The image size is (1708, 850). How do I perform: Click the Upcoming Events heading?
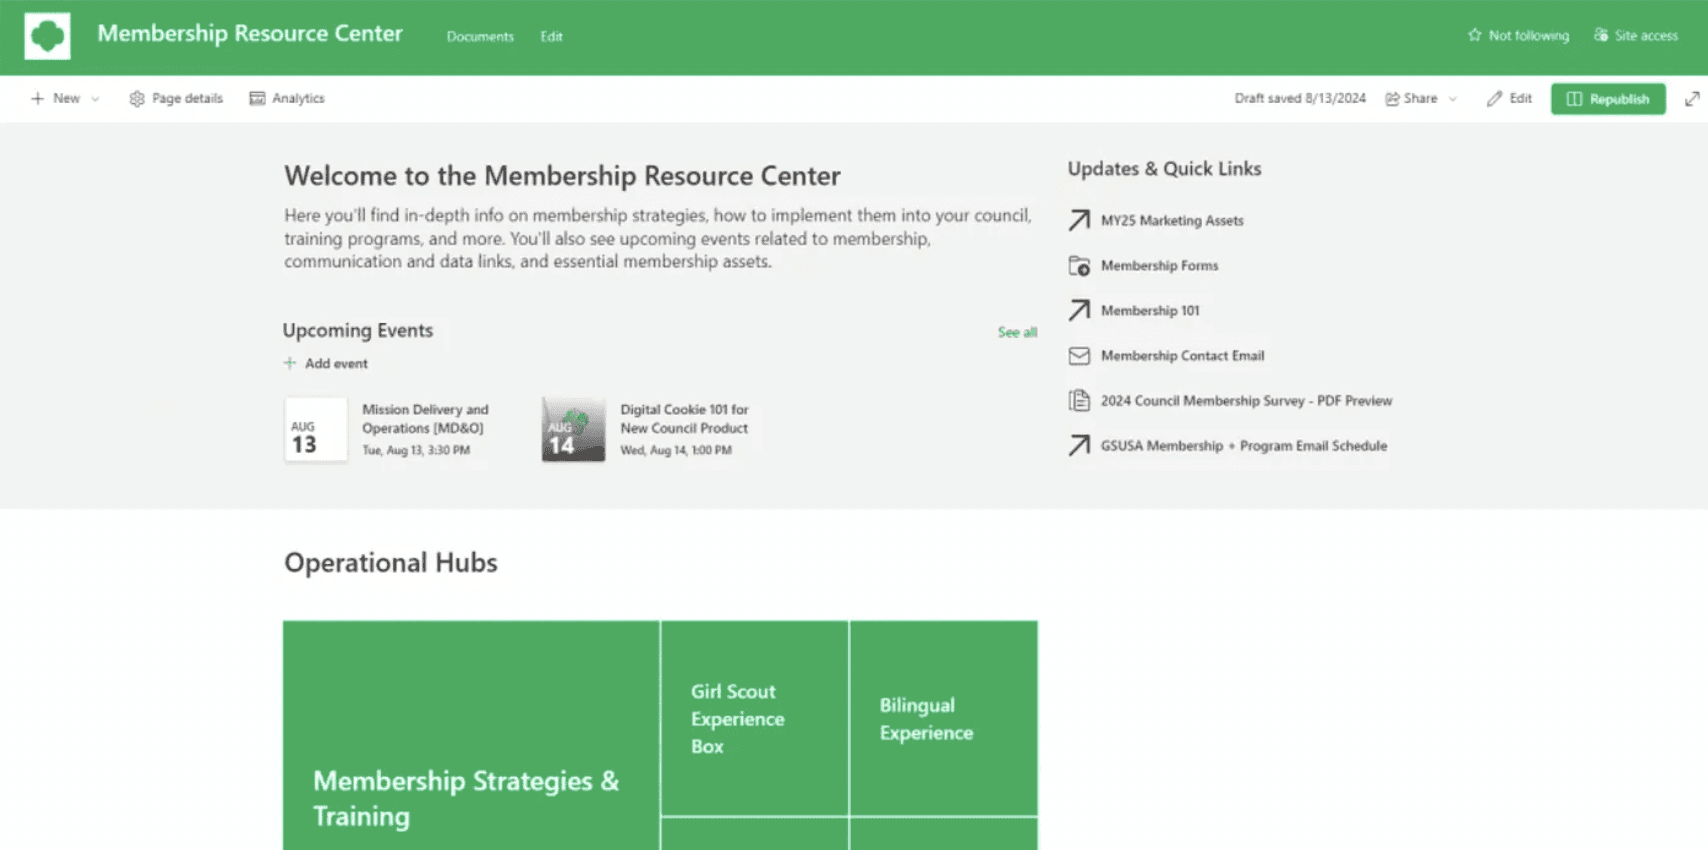pos(358,330)
